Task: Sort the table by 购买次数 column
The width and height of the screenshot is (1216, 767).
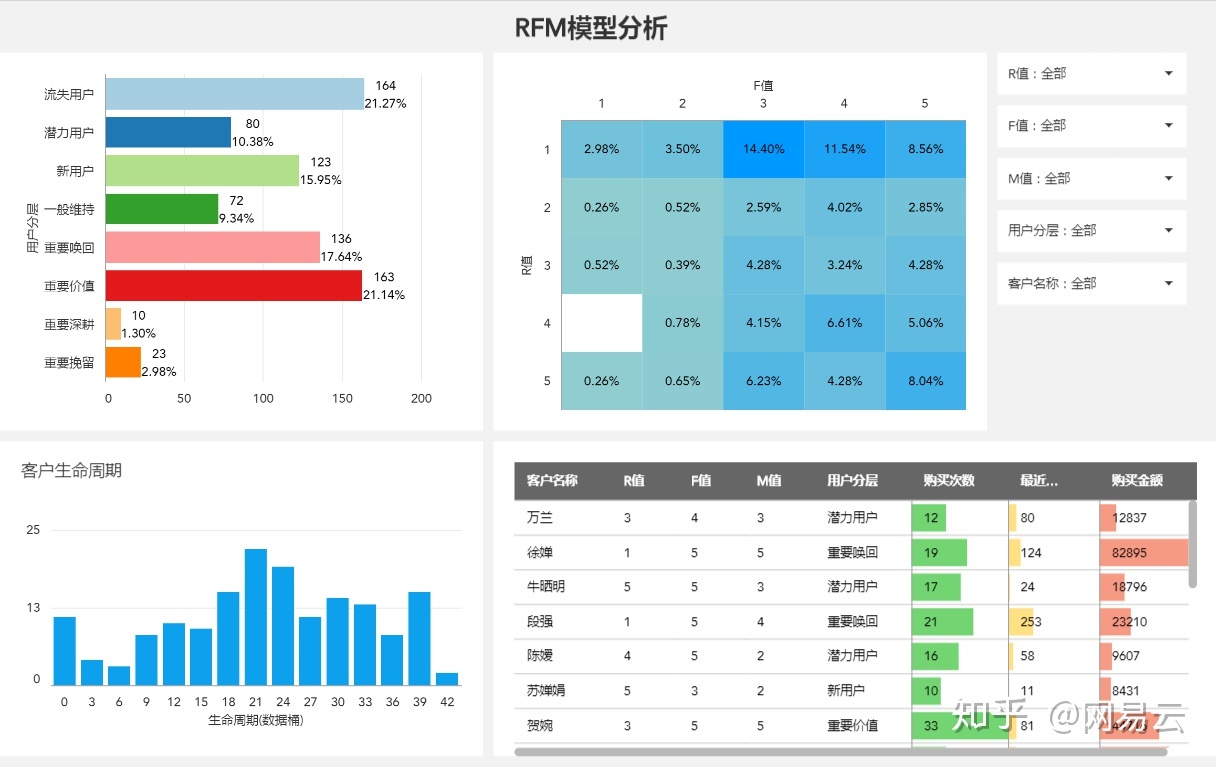Action: (x=947, y=480)
